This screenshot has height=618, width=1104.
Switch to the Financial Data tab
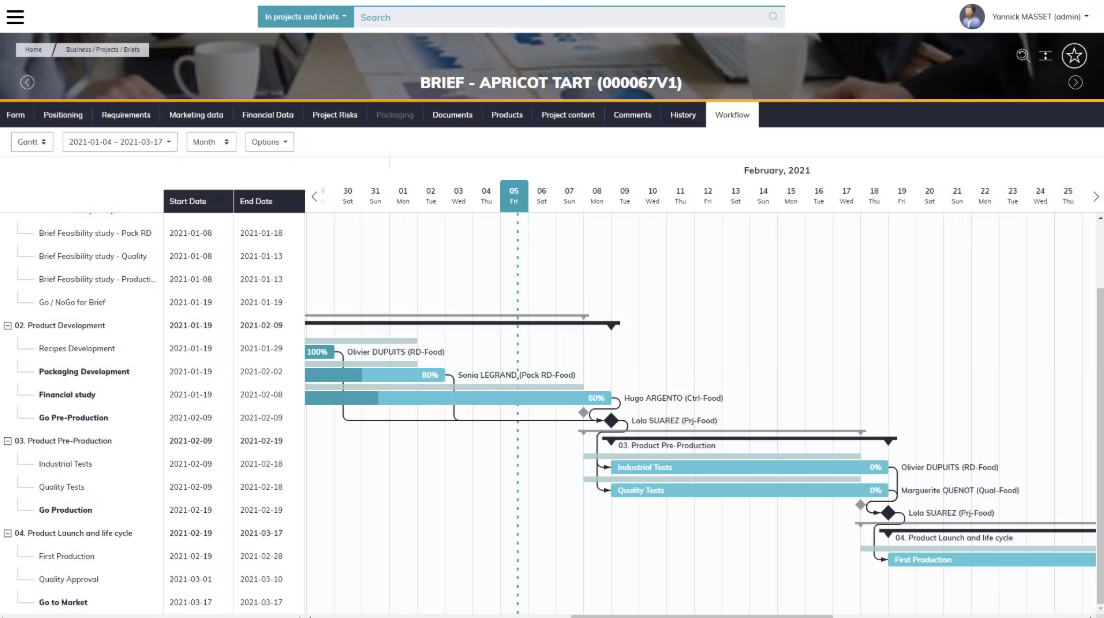click(268, 115)
